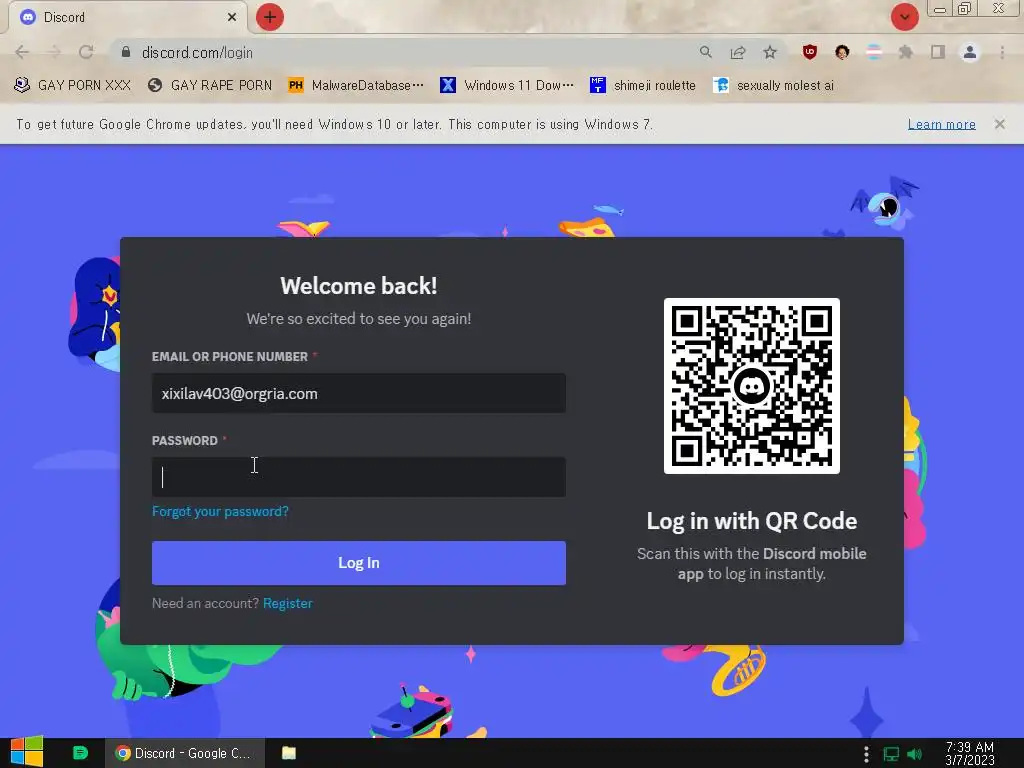This screenshot has width=1024, height=768.
Task: Open Chrome's three-dot menu
Action: [x=1002, y=52]
